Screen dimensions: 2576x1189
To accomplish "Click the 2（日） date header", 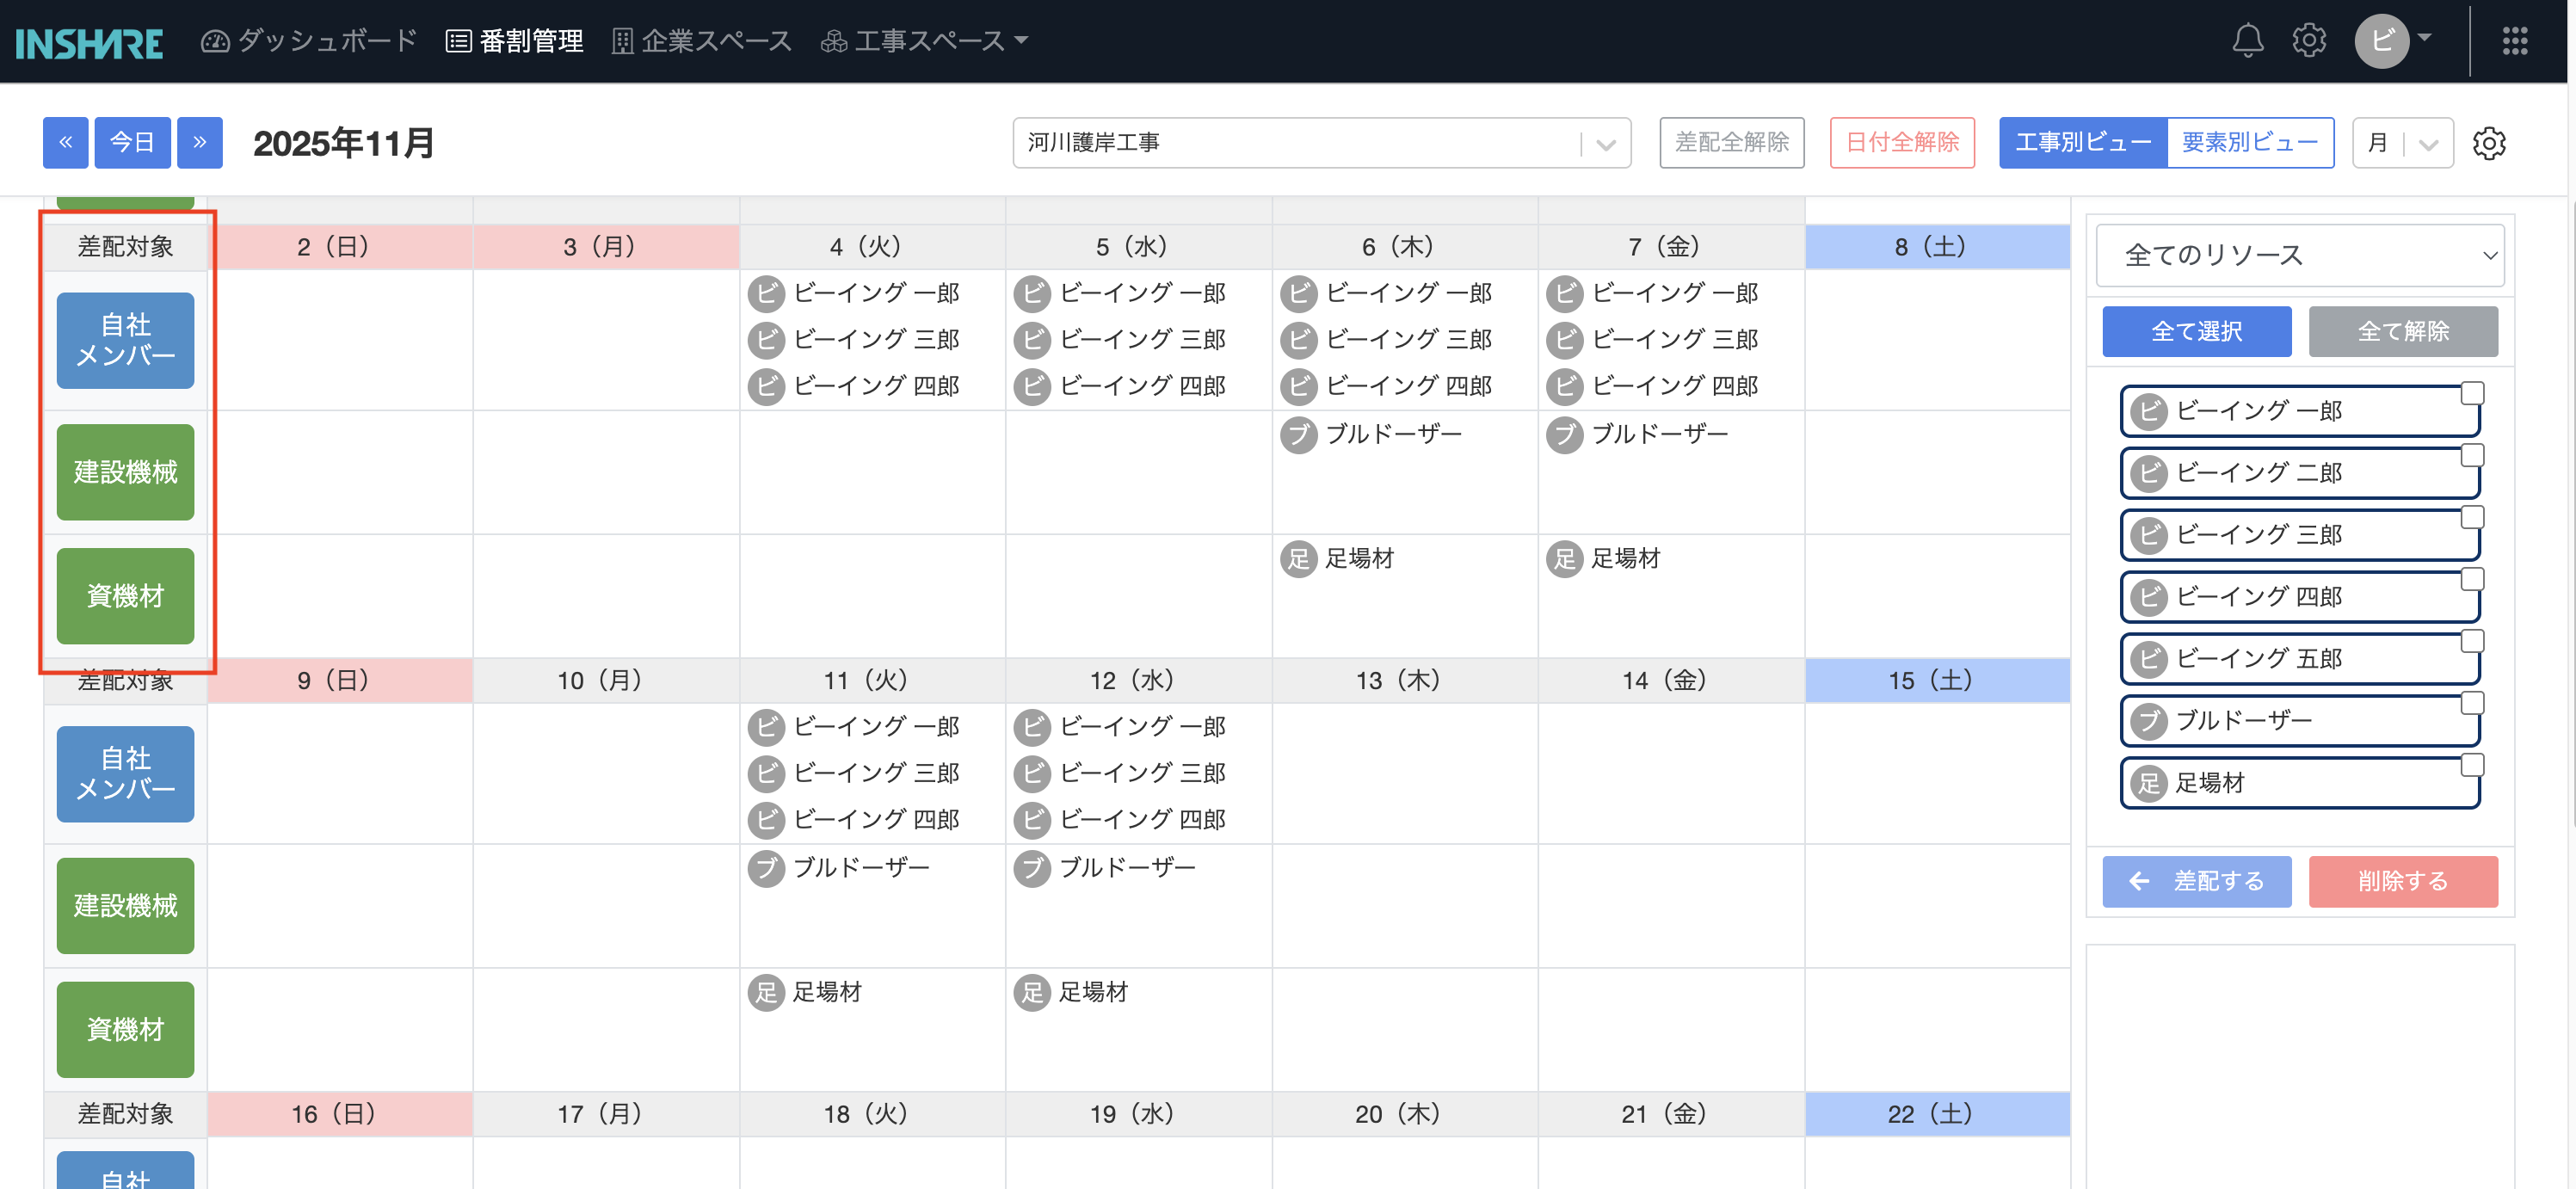I will point(340,247).
